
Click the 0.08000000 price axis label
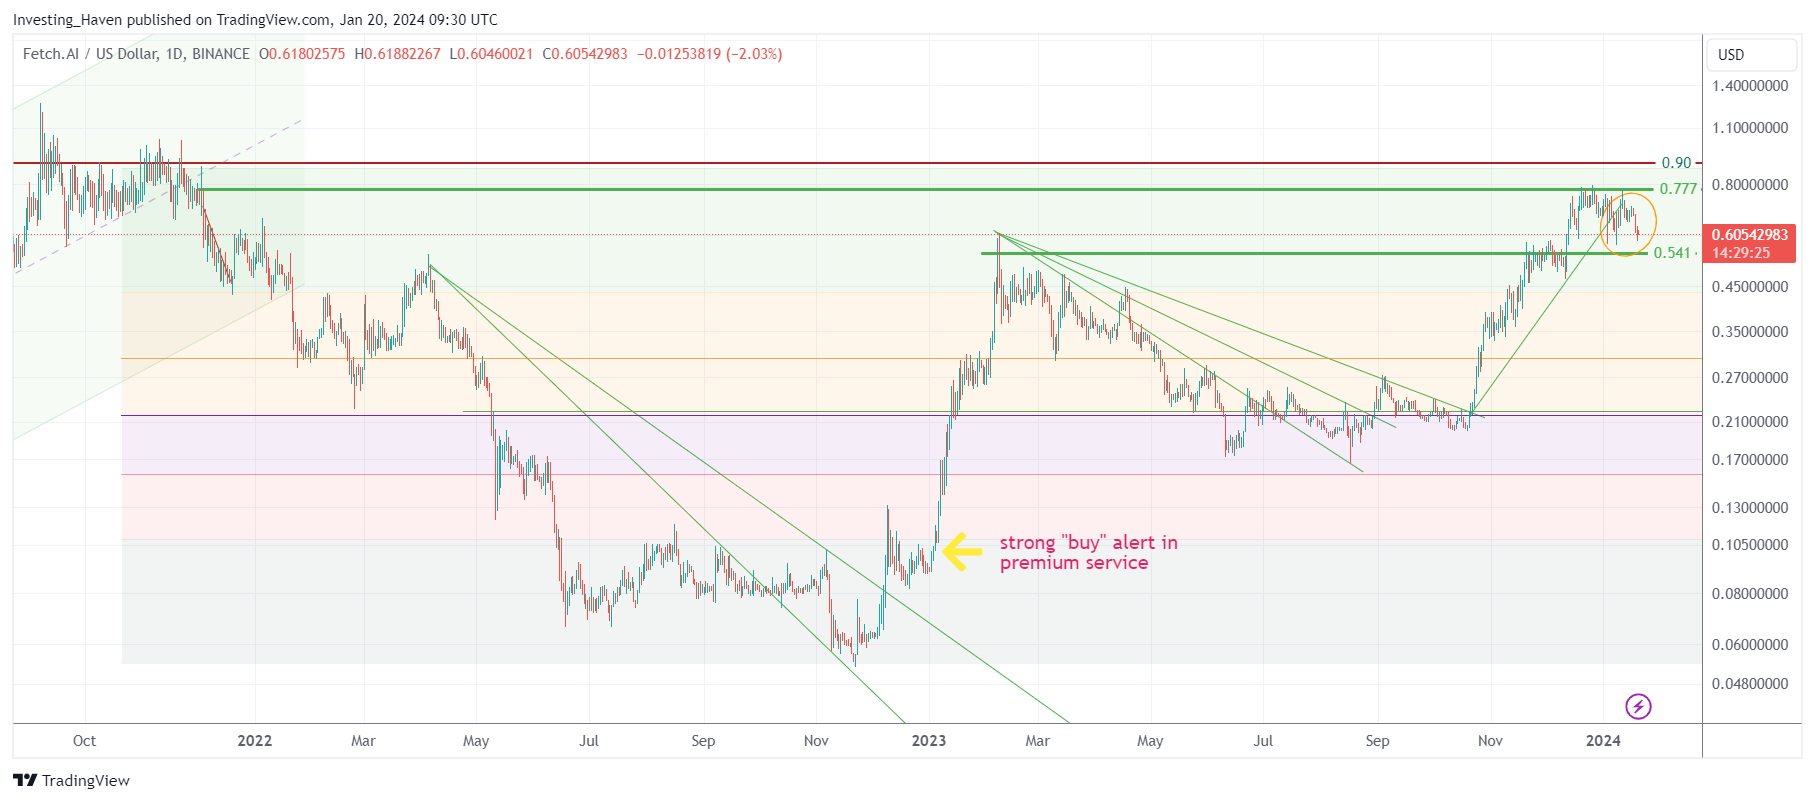(x=1750, y=594)
